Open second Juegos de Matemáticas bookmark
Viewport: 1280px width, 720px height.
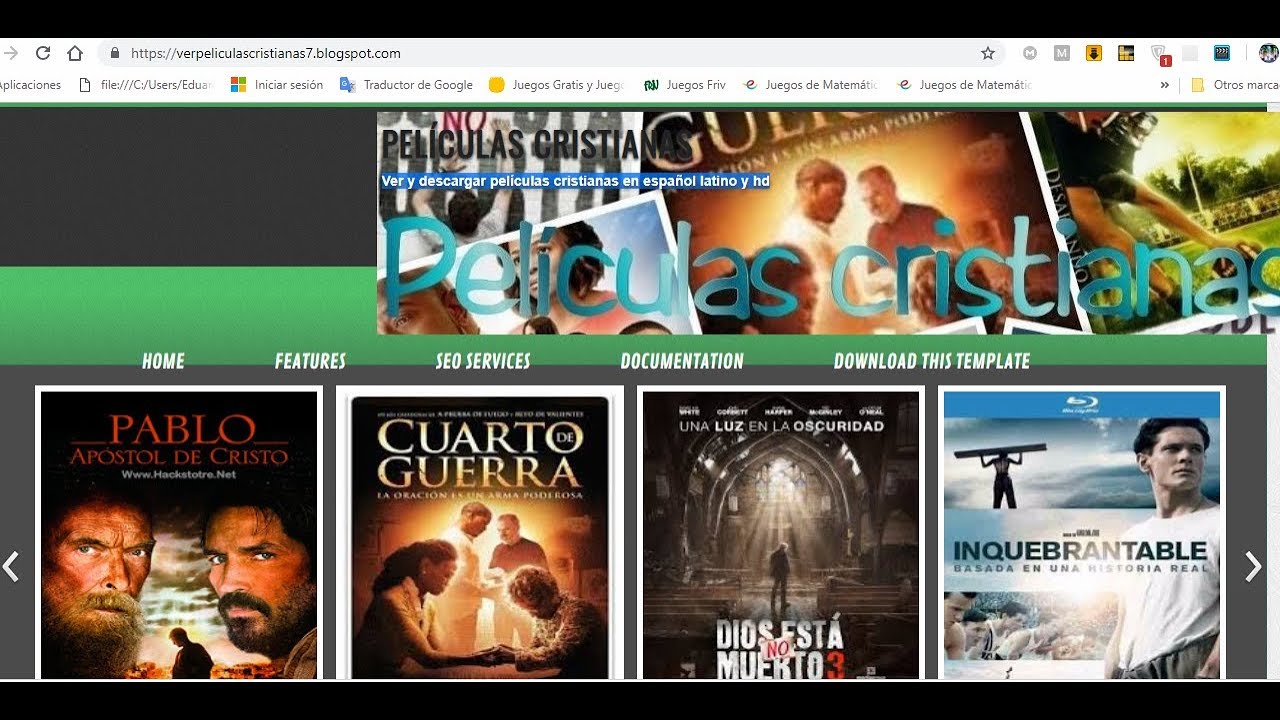click(x=965, y=85)
